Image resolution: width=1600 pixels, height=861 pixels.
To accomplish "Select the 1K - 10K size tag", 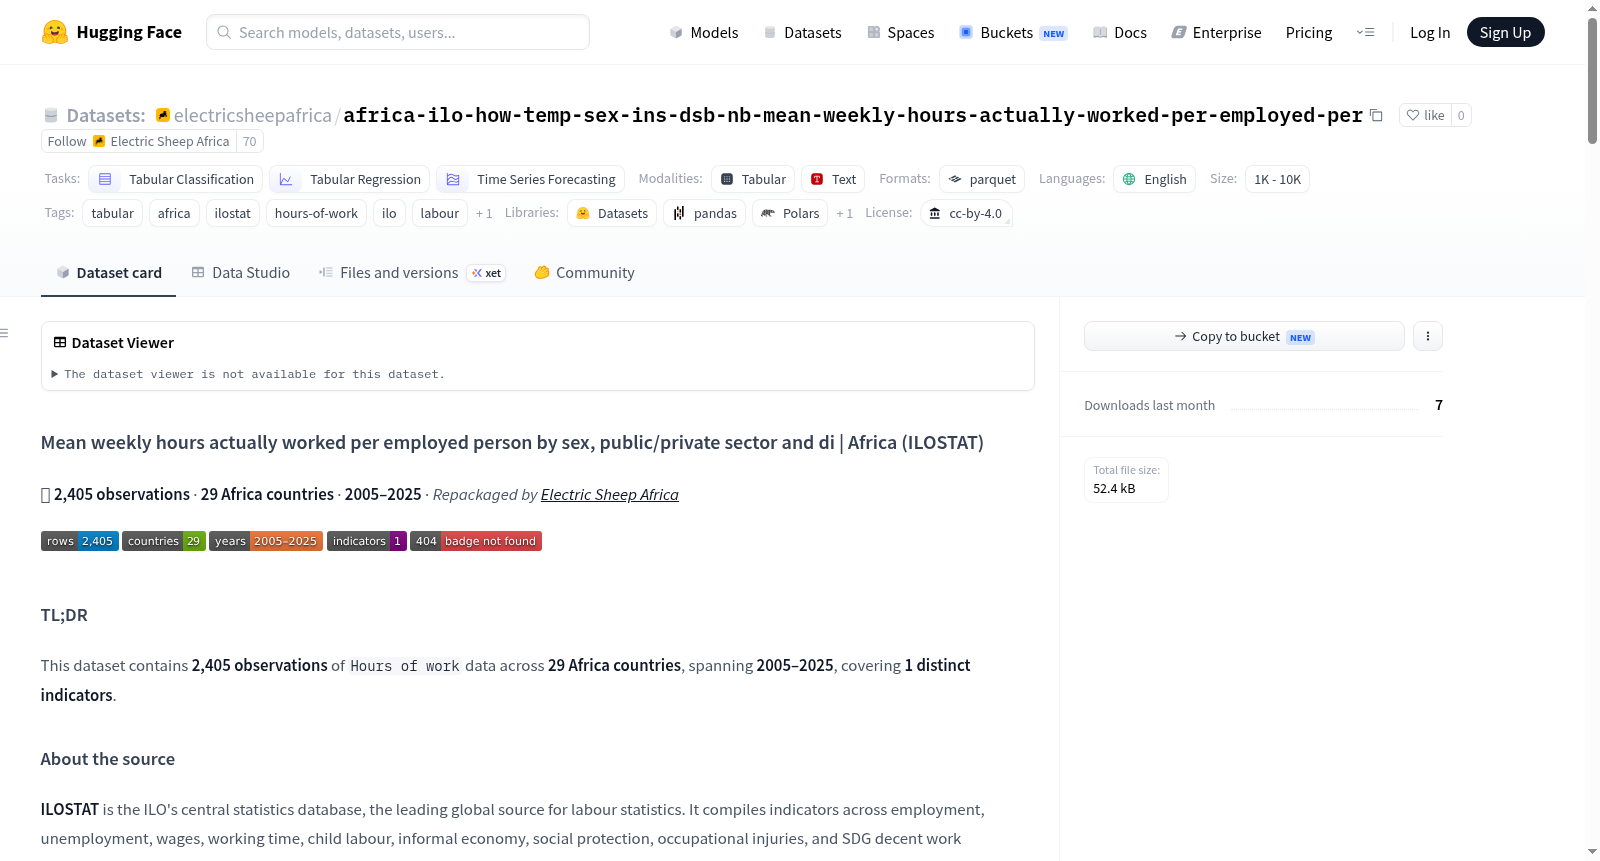I will 1278,179.
